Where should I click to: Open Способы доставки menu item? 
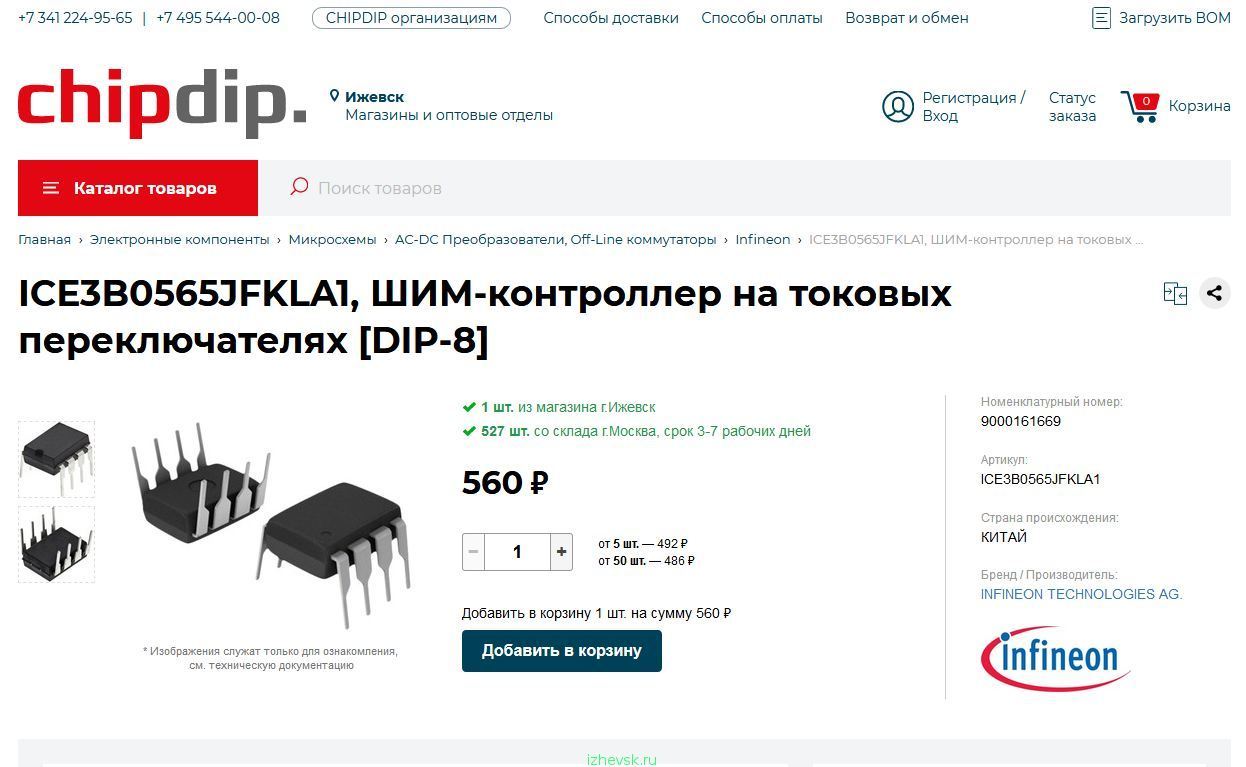click(x=611, y=18)
